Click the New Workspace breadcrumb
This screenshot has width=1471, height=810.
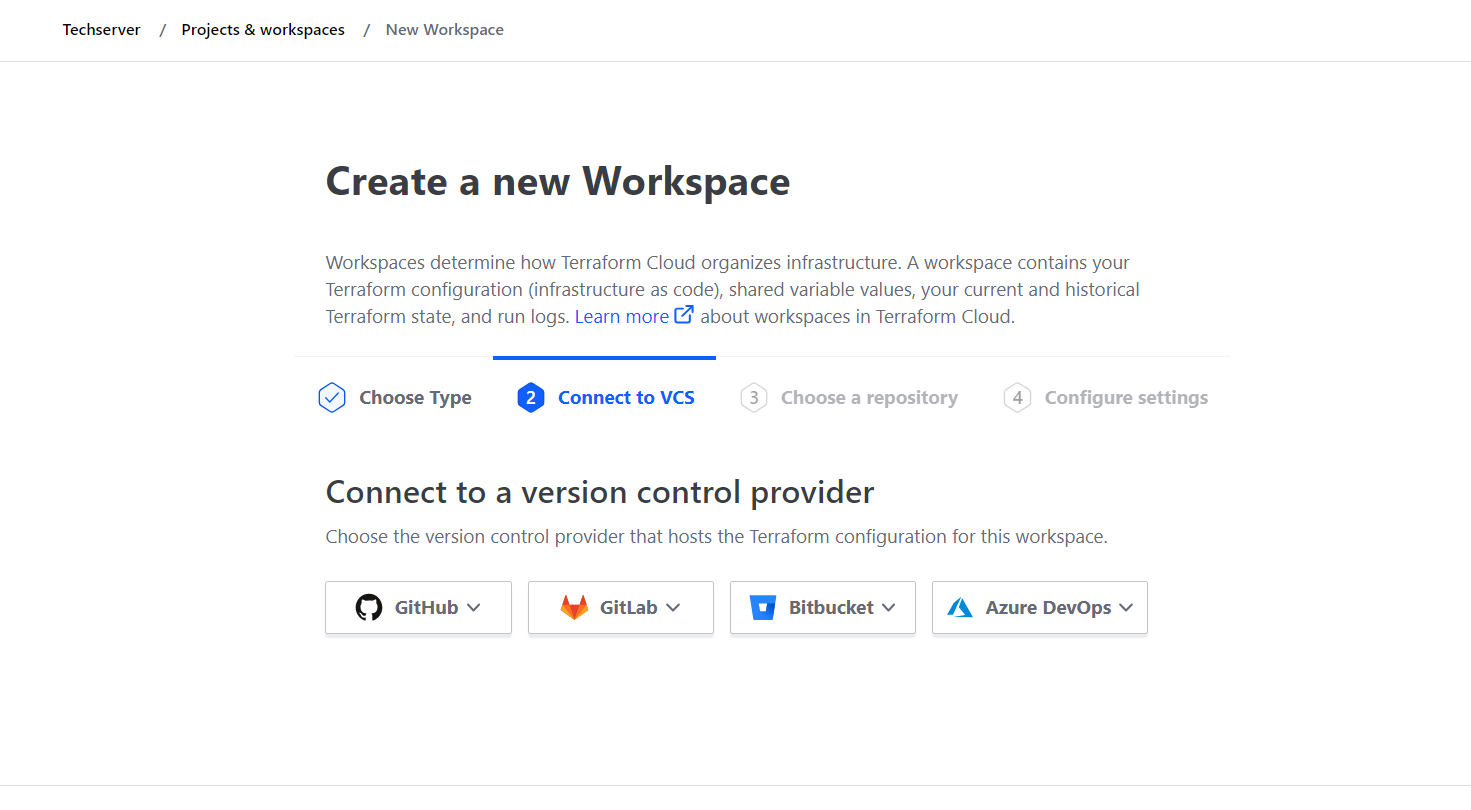[x=445, y=30]
